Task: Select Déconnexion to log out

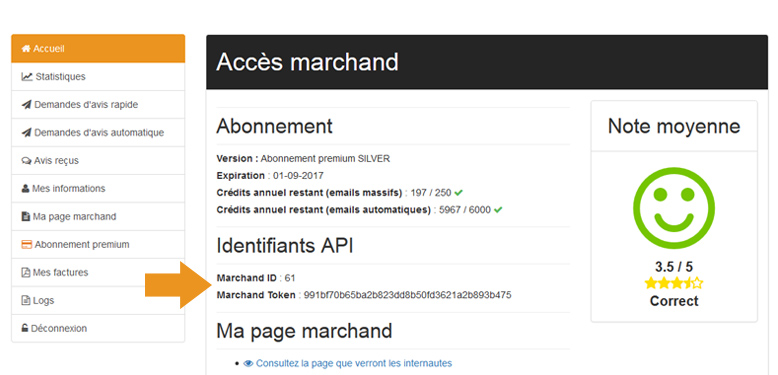Action: tap(98, 328)
